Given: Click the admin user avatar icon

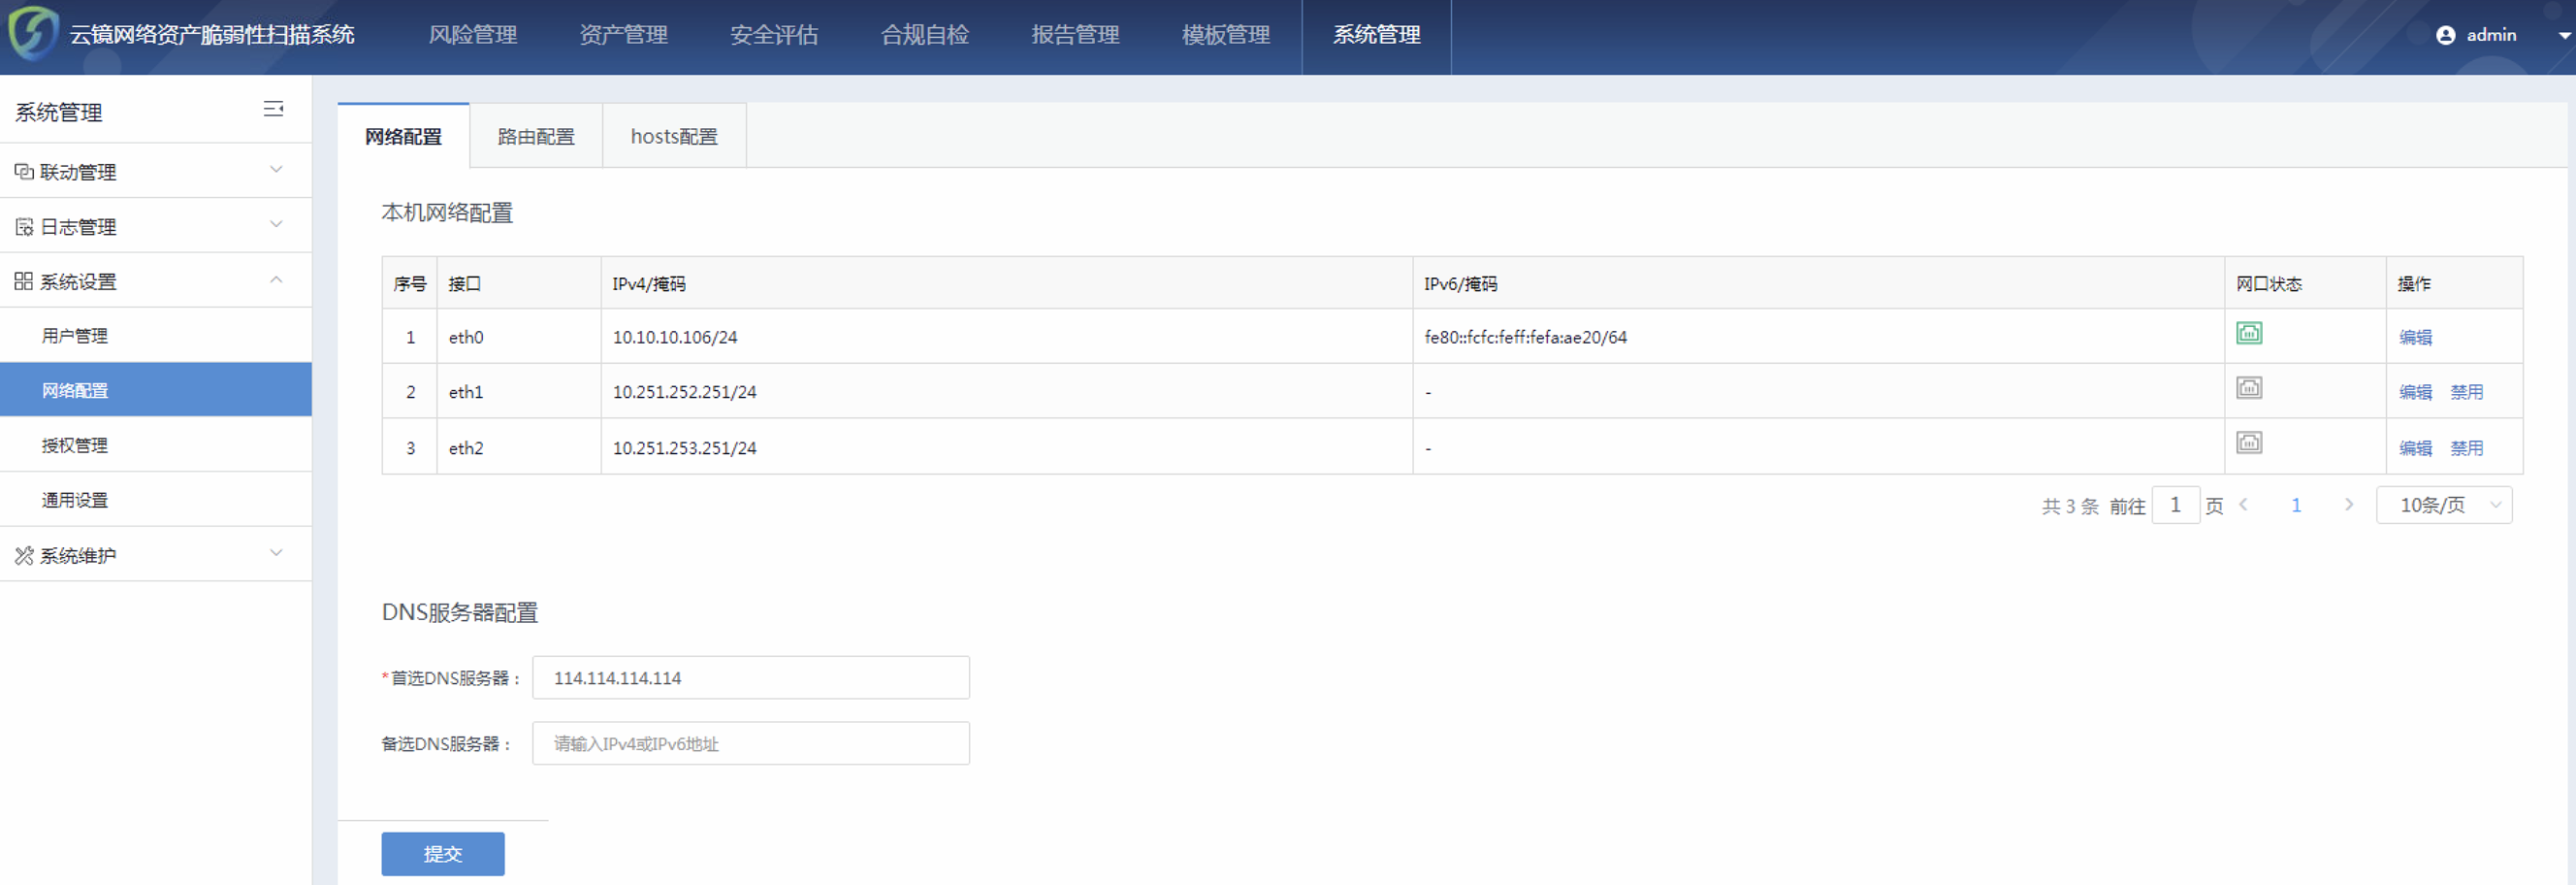Looking at the screenshot, I should click(2446, 35).
